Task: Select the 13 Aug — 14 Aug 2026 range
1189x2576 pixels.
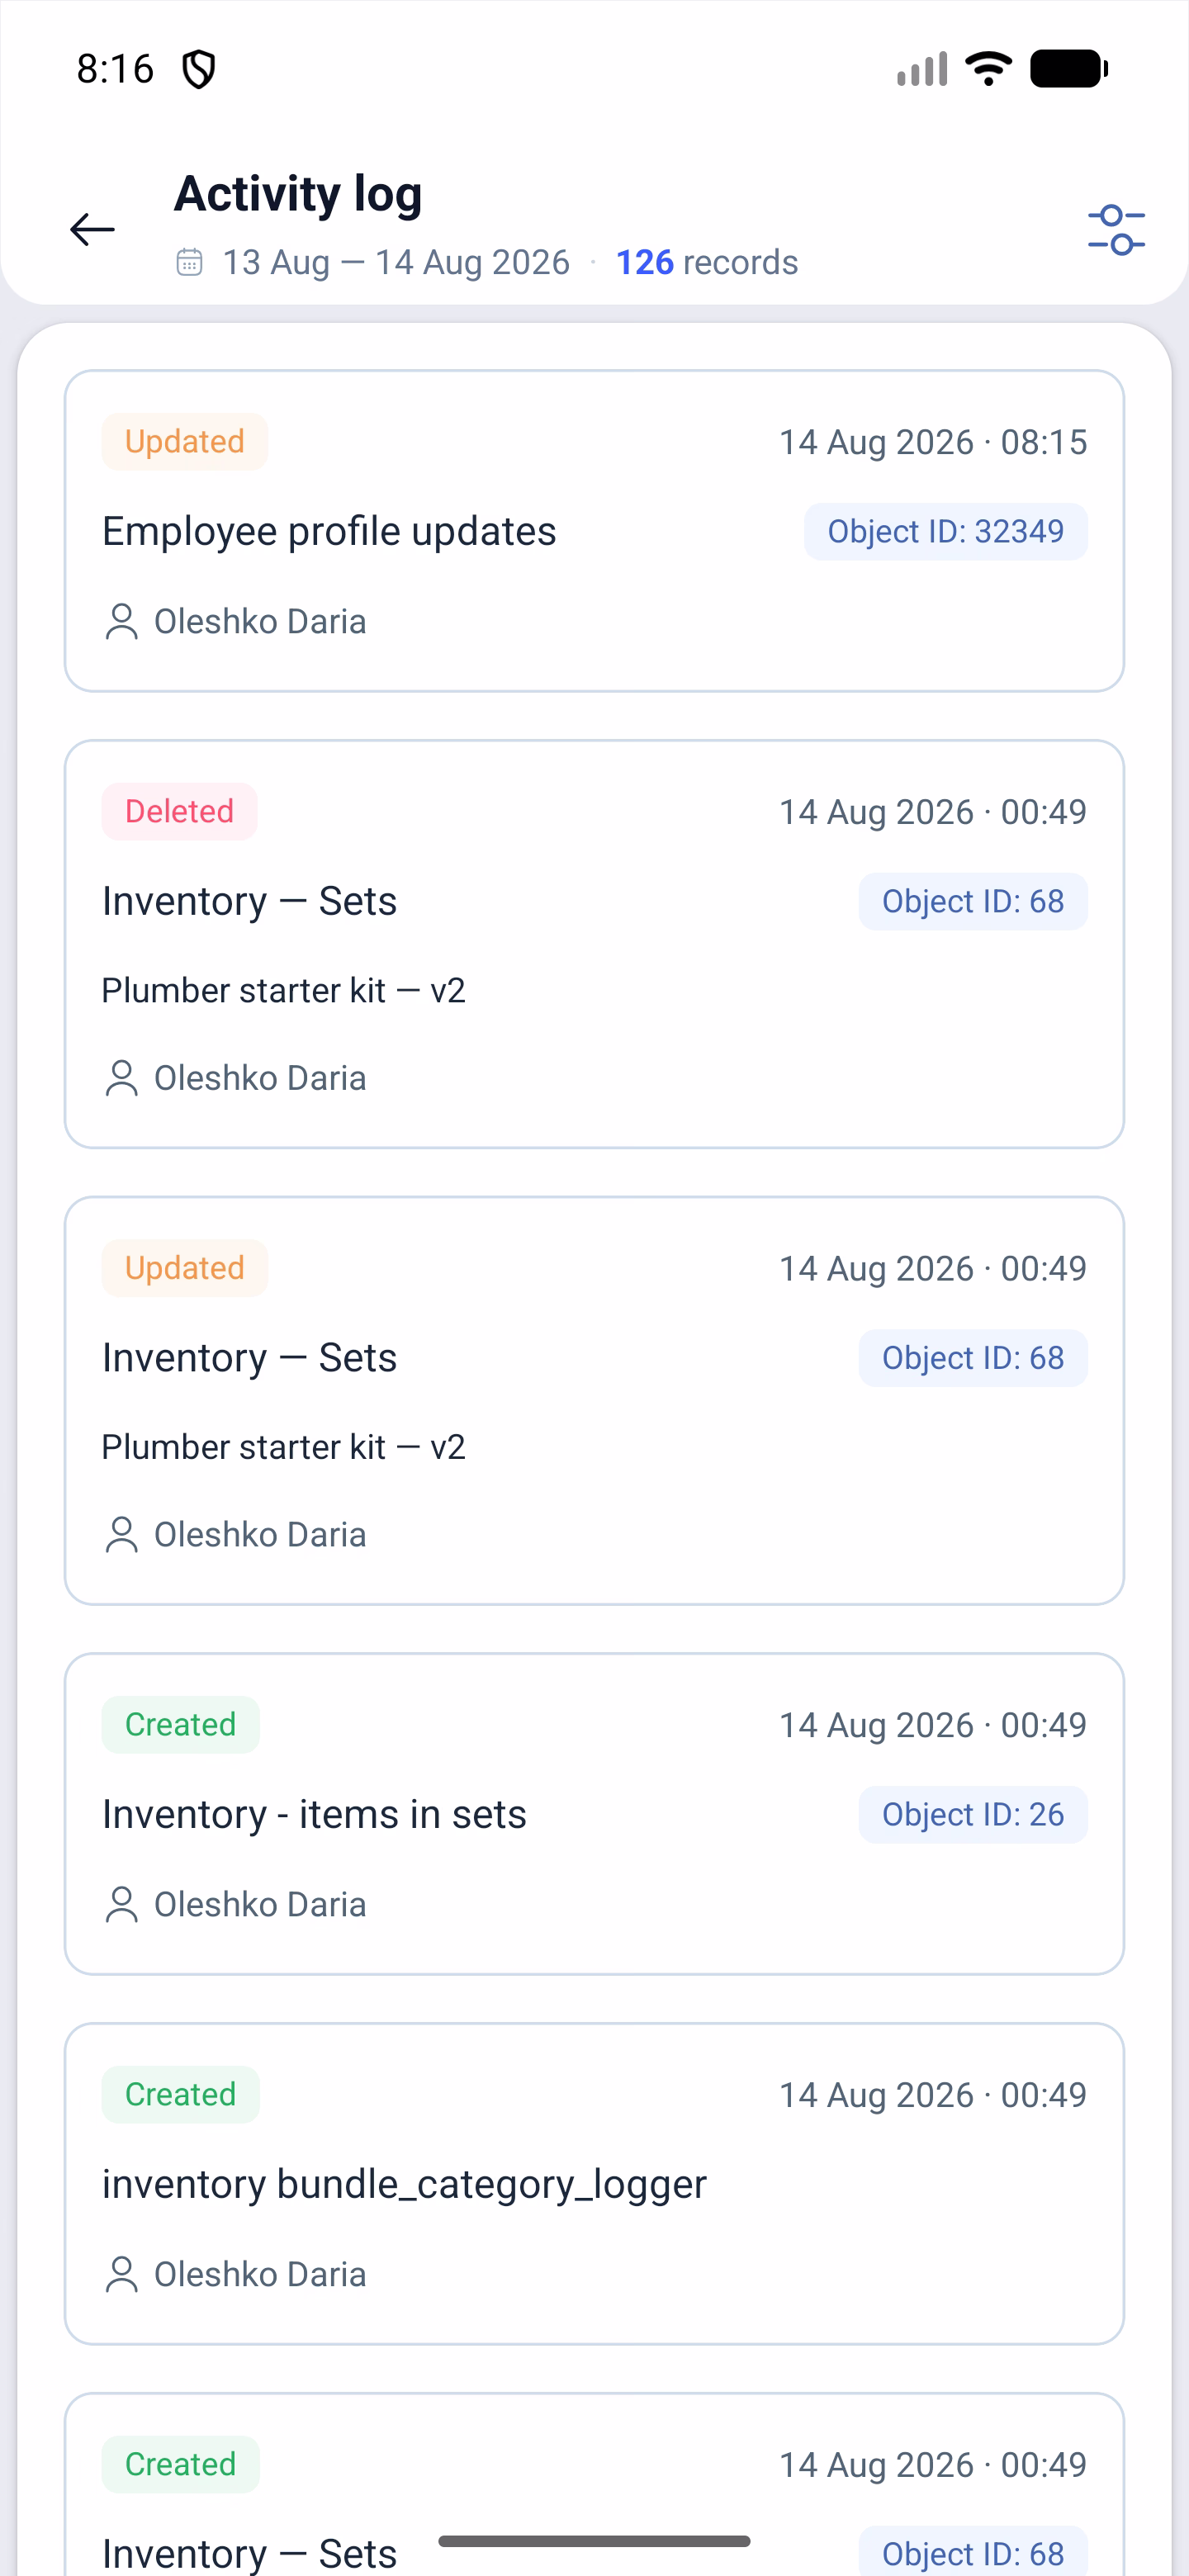Action: pos(396,262)
